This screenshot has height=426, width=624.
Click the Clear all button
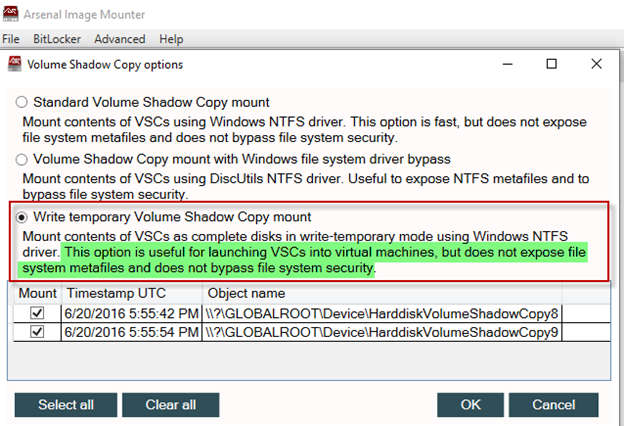click(171, 405)
